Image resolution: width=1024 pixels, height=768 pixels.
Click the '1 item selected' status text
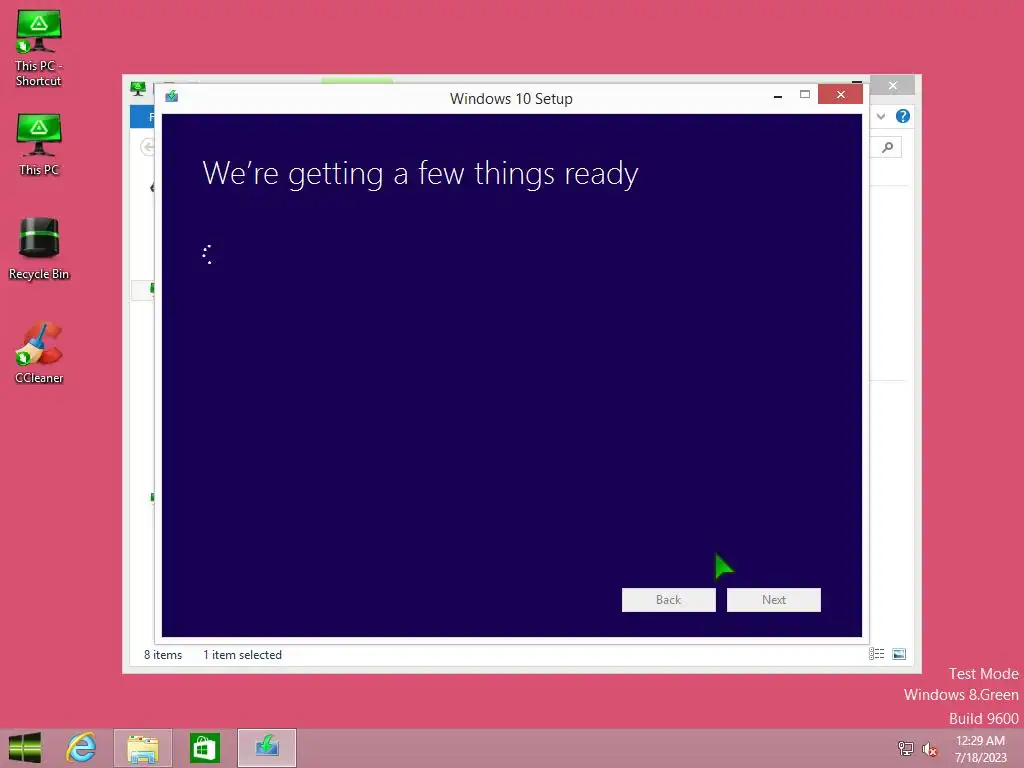tap(242, 654)
